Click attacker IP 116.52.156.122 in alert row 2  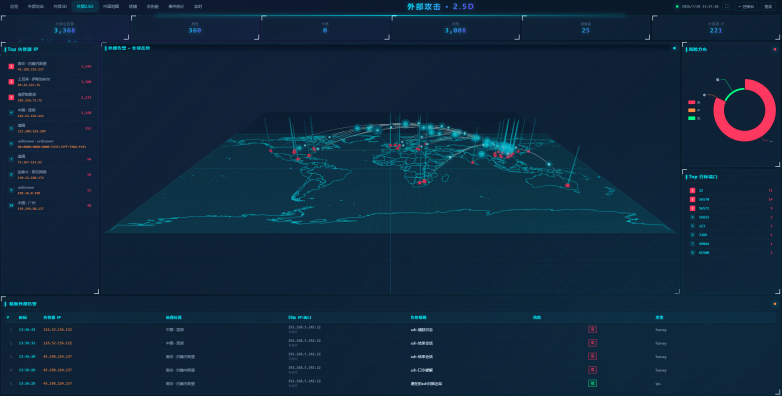point(58,343)
